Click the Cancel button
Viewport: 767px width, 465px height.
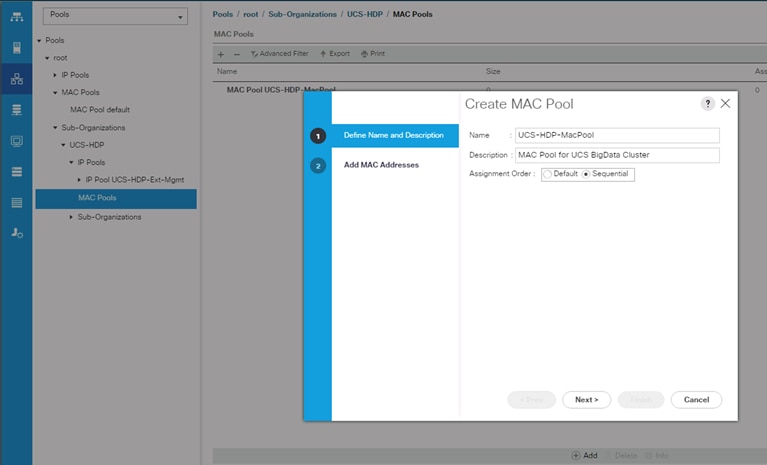(696, 400)
